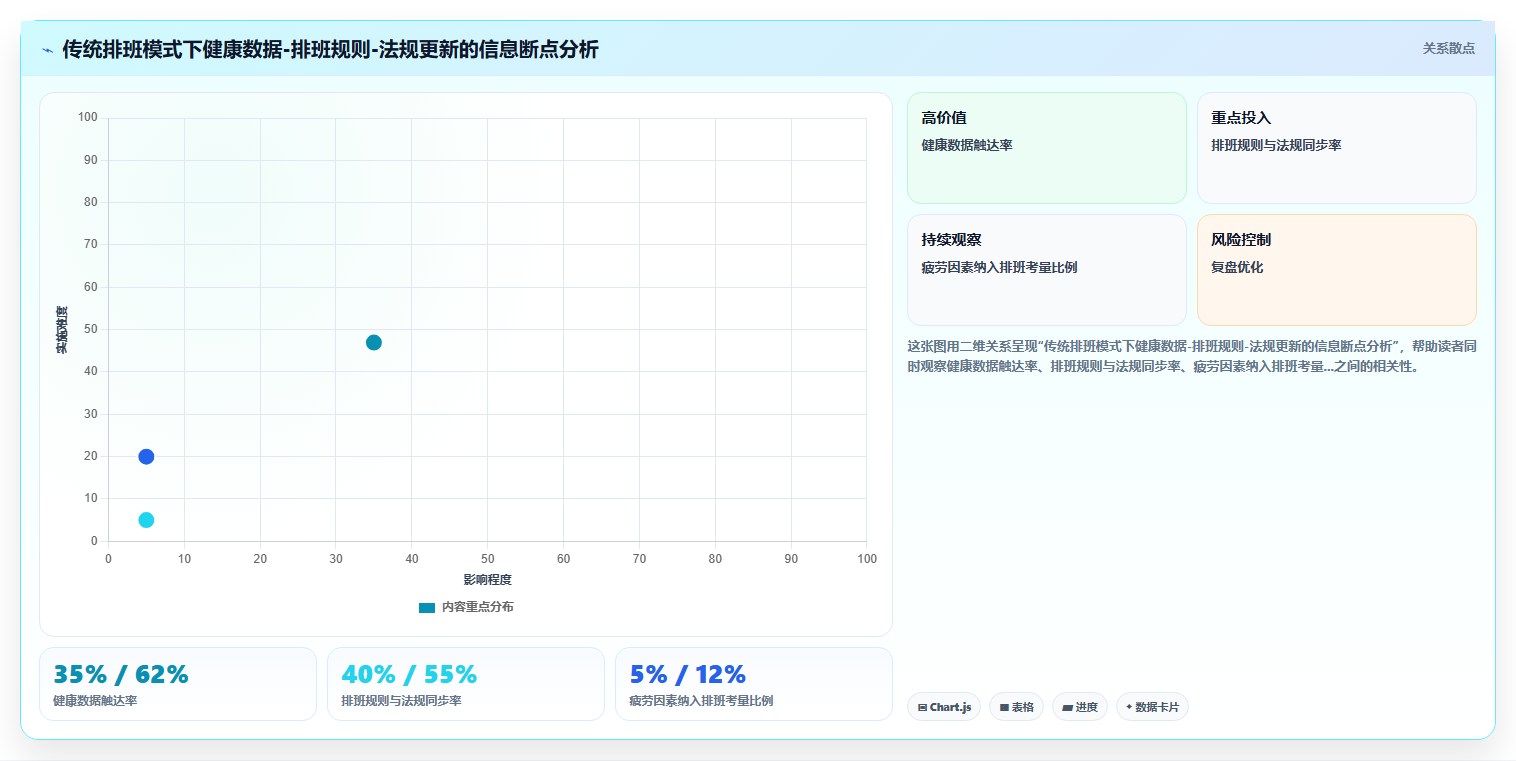The height and width of the screenshot is (761, 1516).
Task: Click the 40% / 55% stat card
Action: tap(466, 684)
